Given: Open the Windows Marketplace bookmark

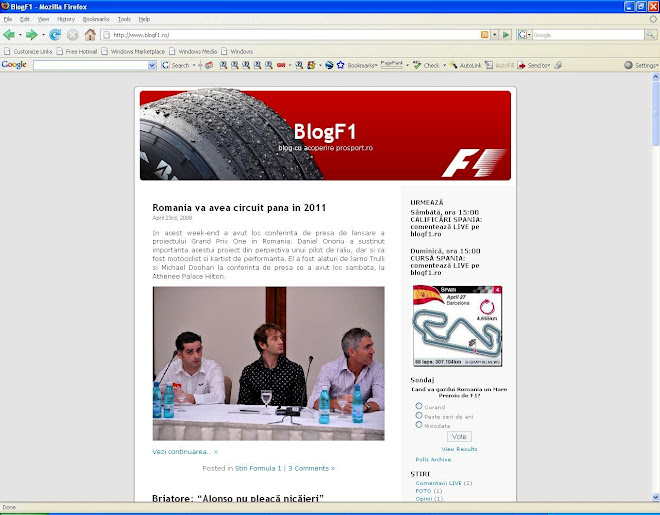Looking at the screenshot, I should pos(133,51).
